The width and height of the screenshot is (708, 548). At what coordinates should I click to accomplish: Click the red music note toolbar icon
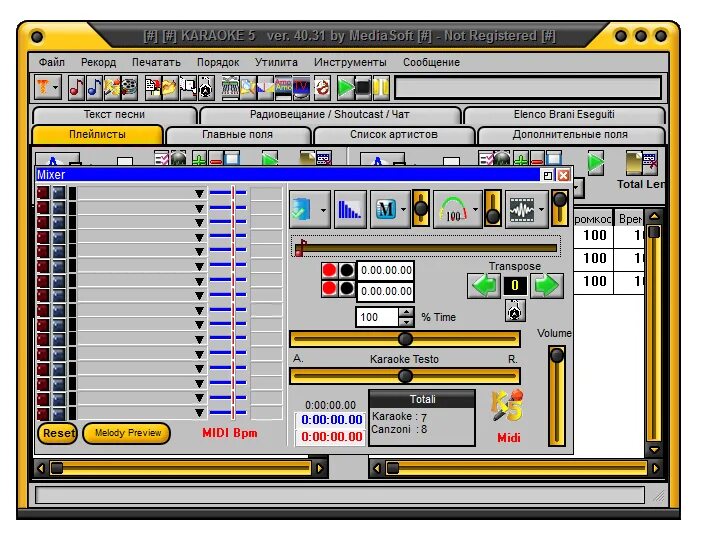click(76, 88)
